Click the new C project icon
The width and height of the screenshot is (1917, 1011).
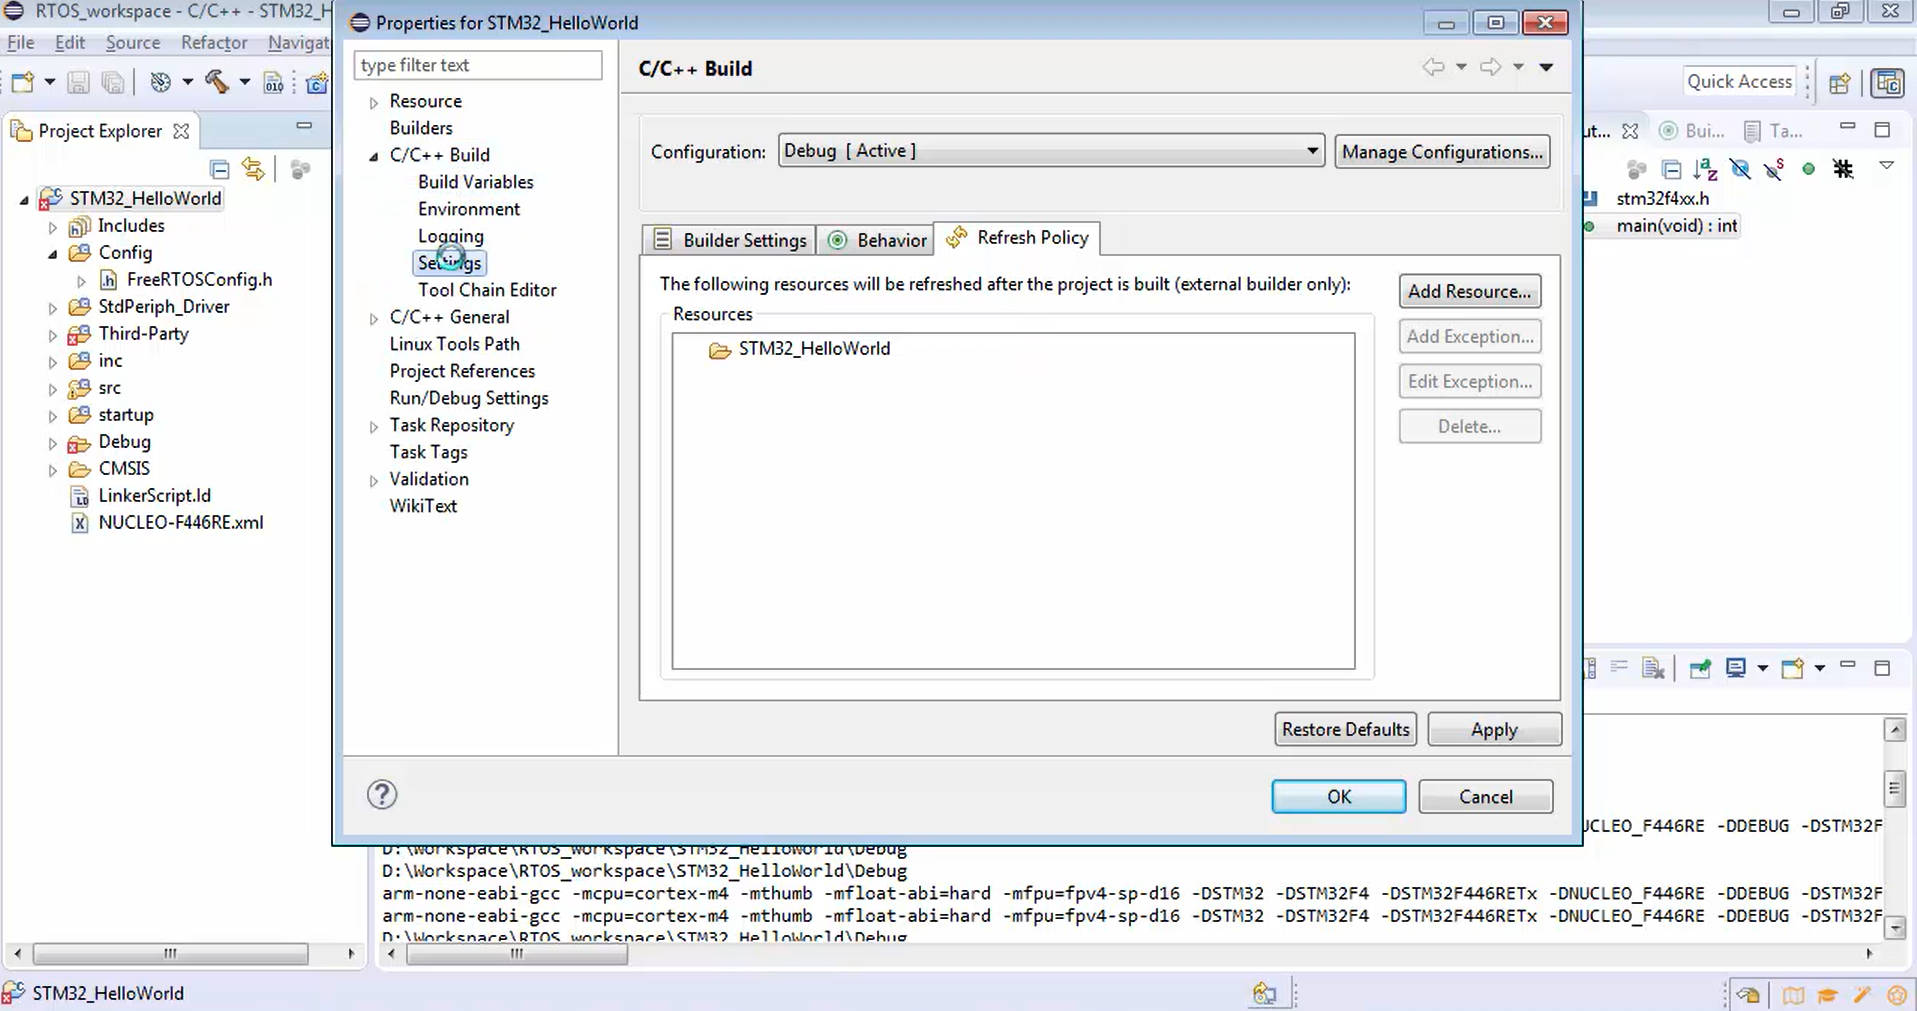pos(317,82)
